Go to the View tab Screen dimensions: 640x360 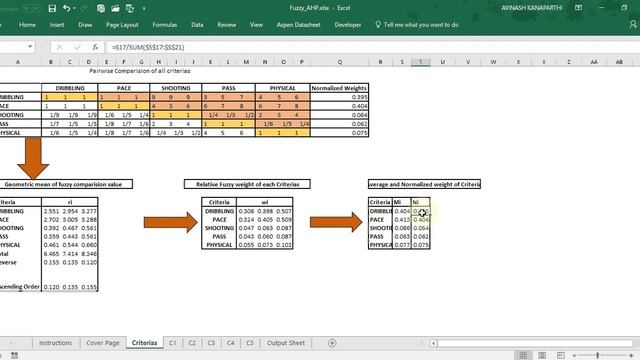click(x=256, y=24)
